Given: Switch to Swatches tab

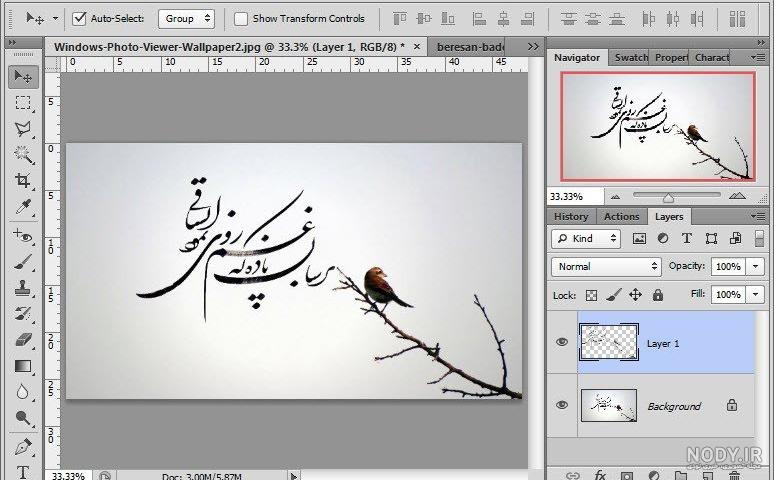Looking at the screenshot, I should click(630, 58).
